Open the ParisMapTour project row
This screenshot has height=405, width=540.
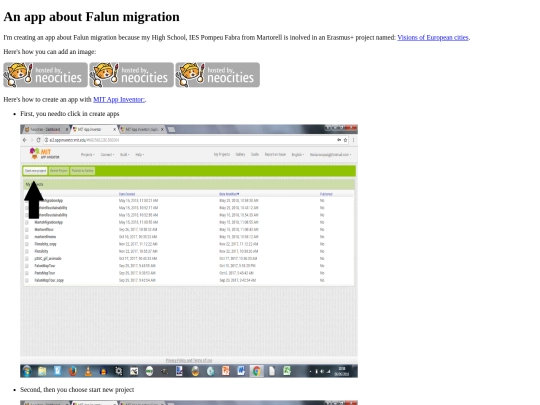45,273
